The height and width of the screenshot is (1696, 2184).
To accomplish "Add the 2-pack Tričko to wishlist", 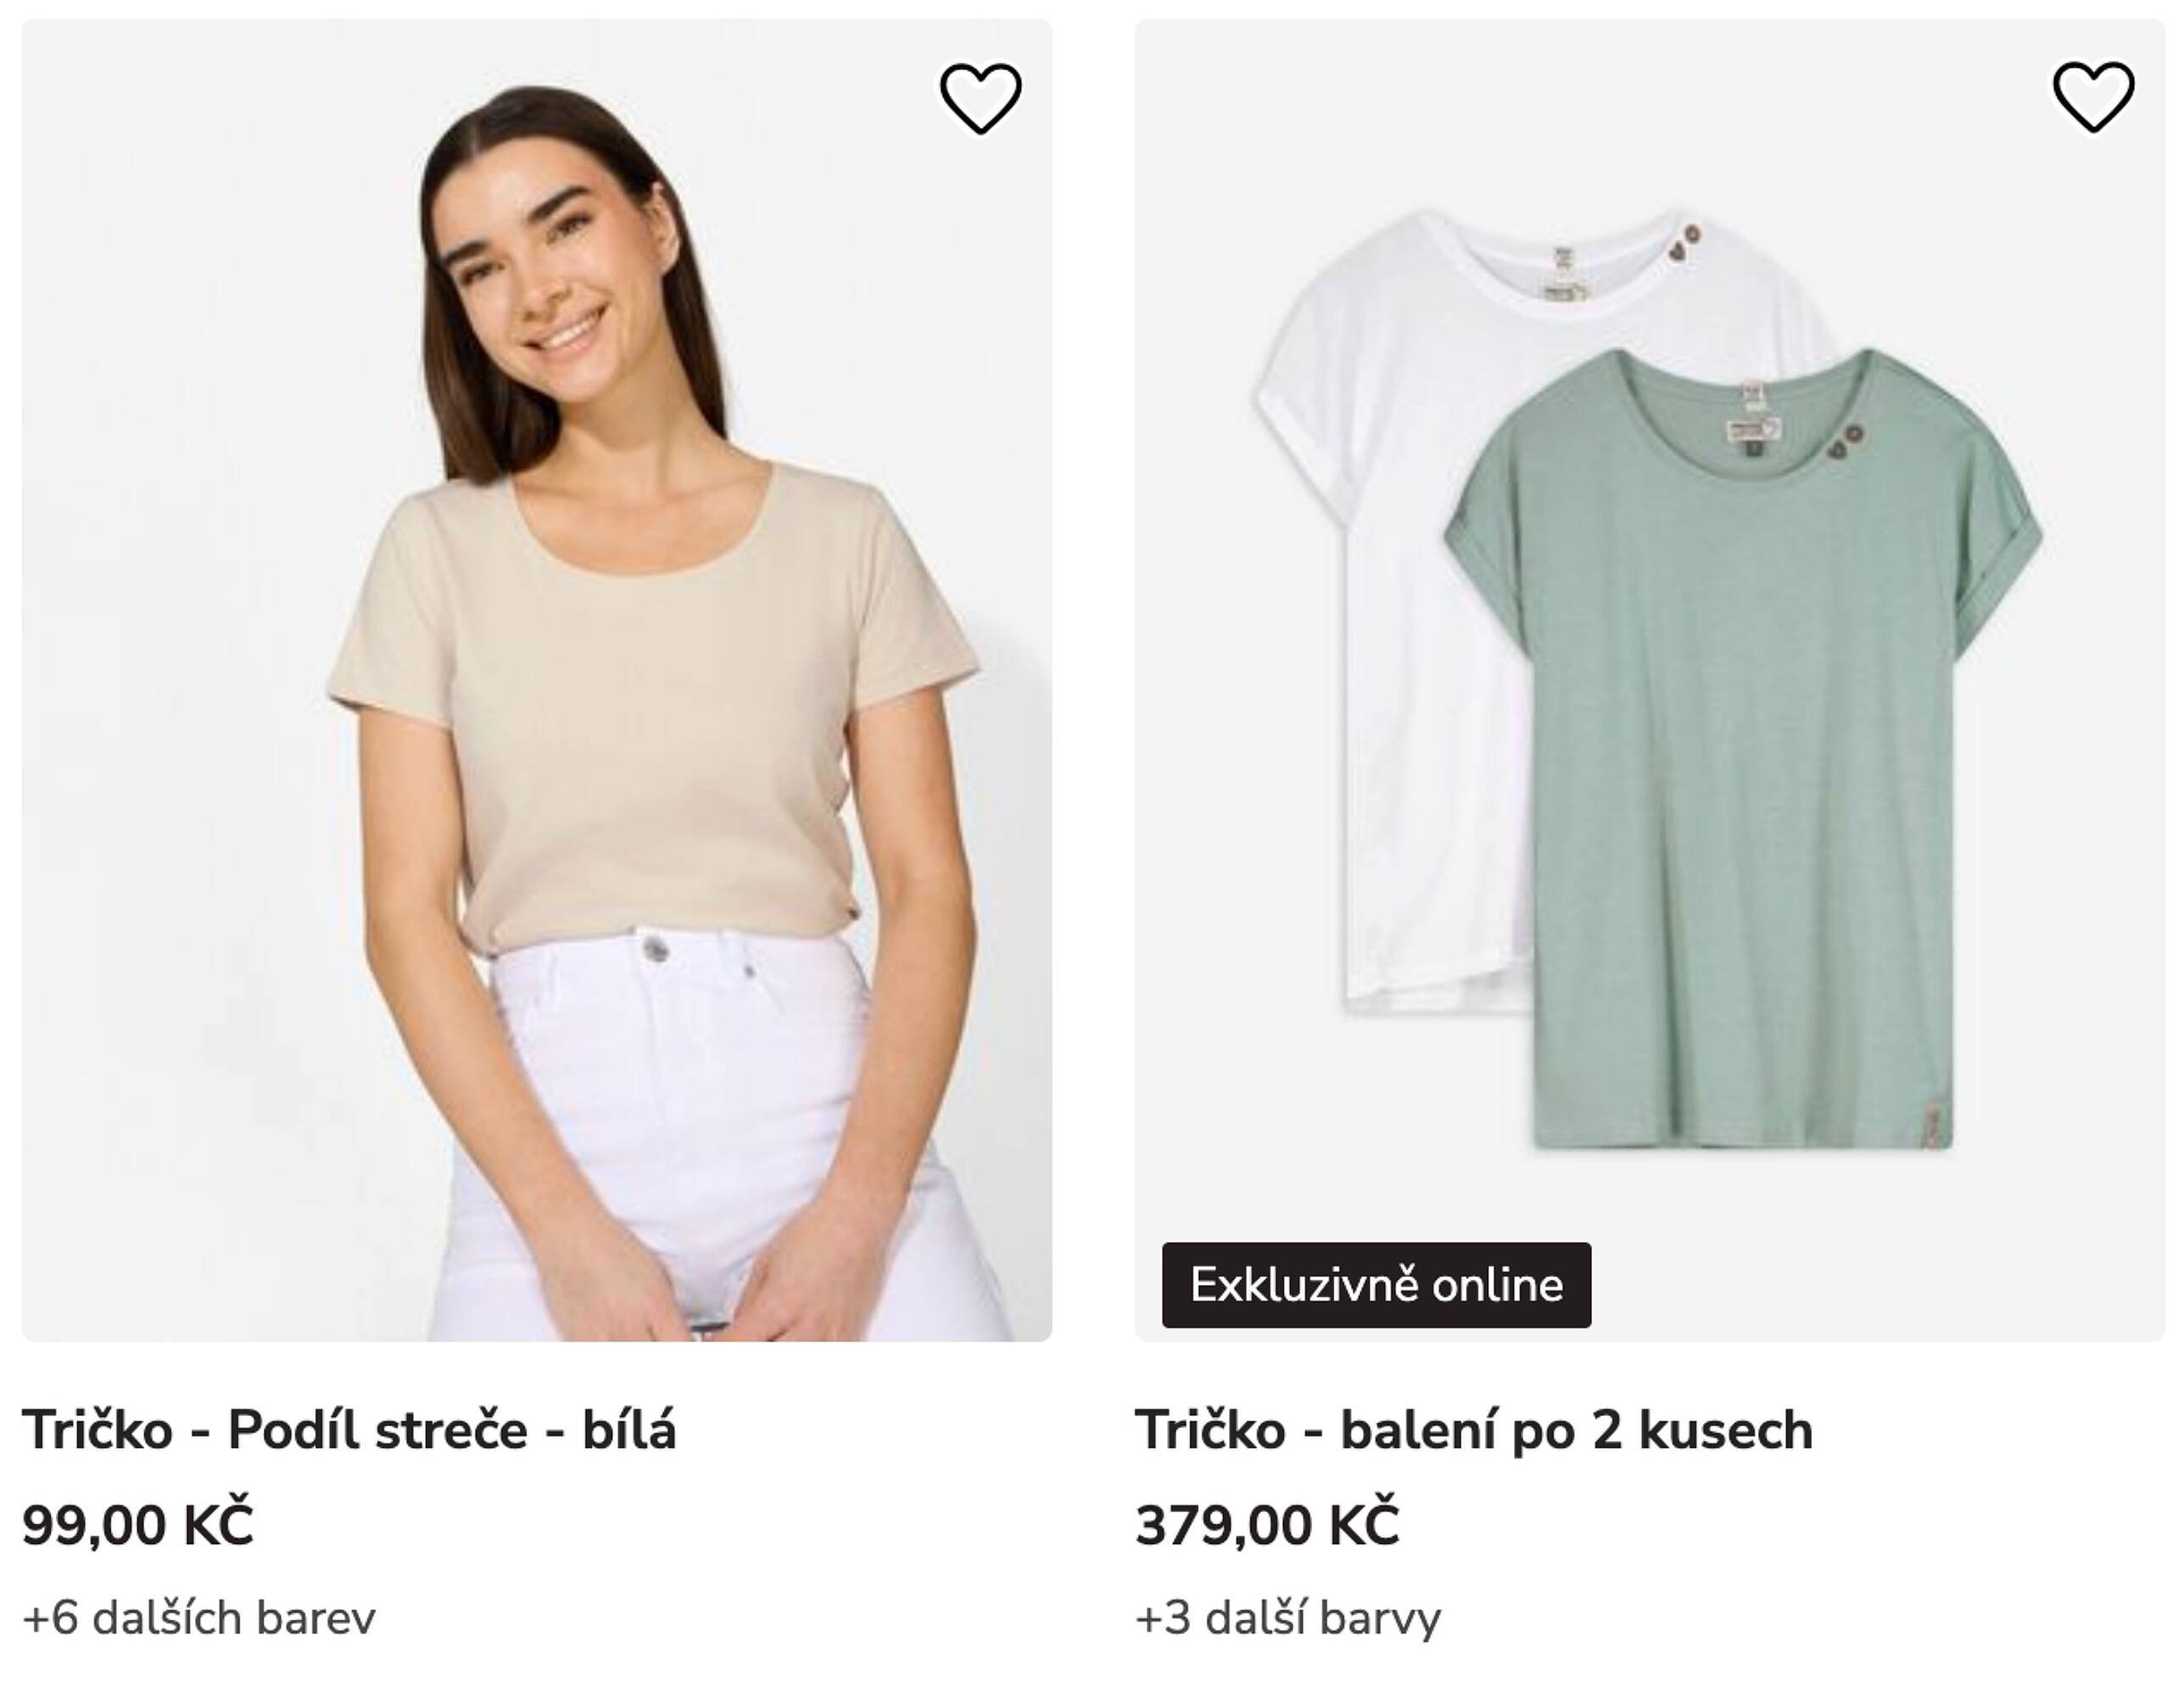I will pyautogui.click(x=2093, y=97).
